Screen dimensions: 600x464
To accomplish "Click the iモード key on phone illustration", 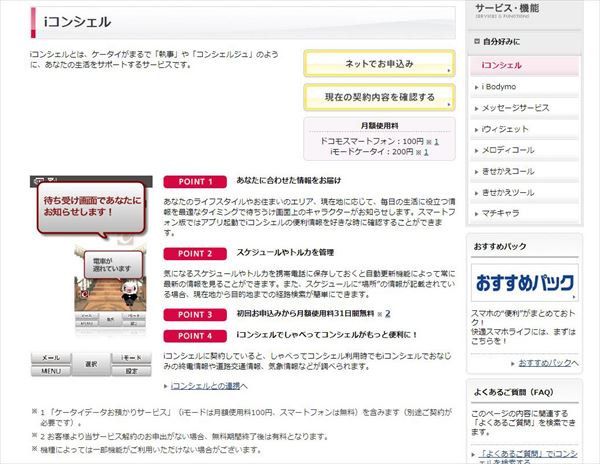I will pyautogui.click(x=131, y=358).
